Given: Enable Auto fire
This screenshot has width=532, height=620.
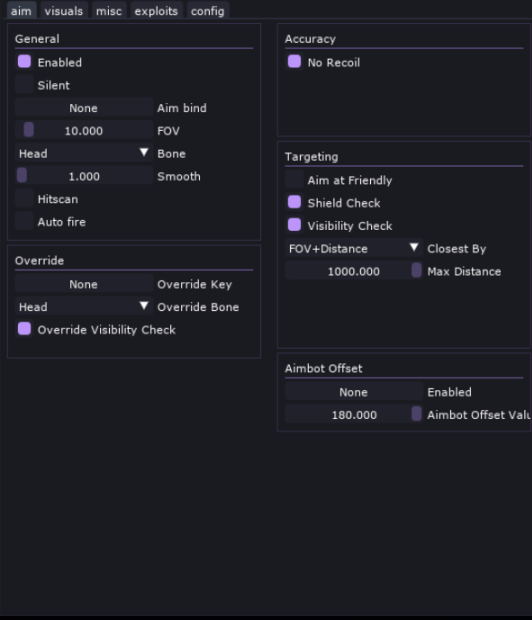Looking at the screenshot, I should [25, 221].
